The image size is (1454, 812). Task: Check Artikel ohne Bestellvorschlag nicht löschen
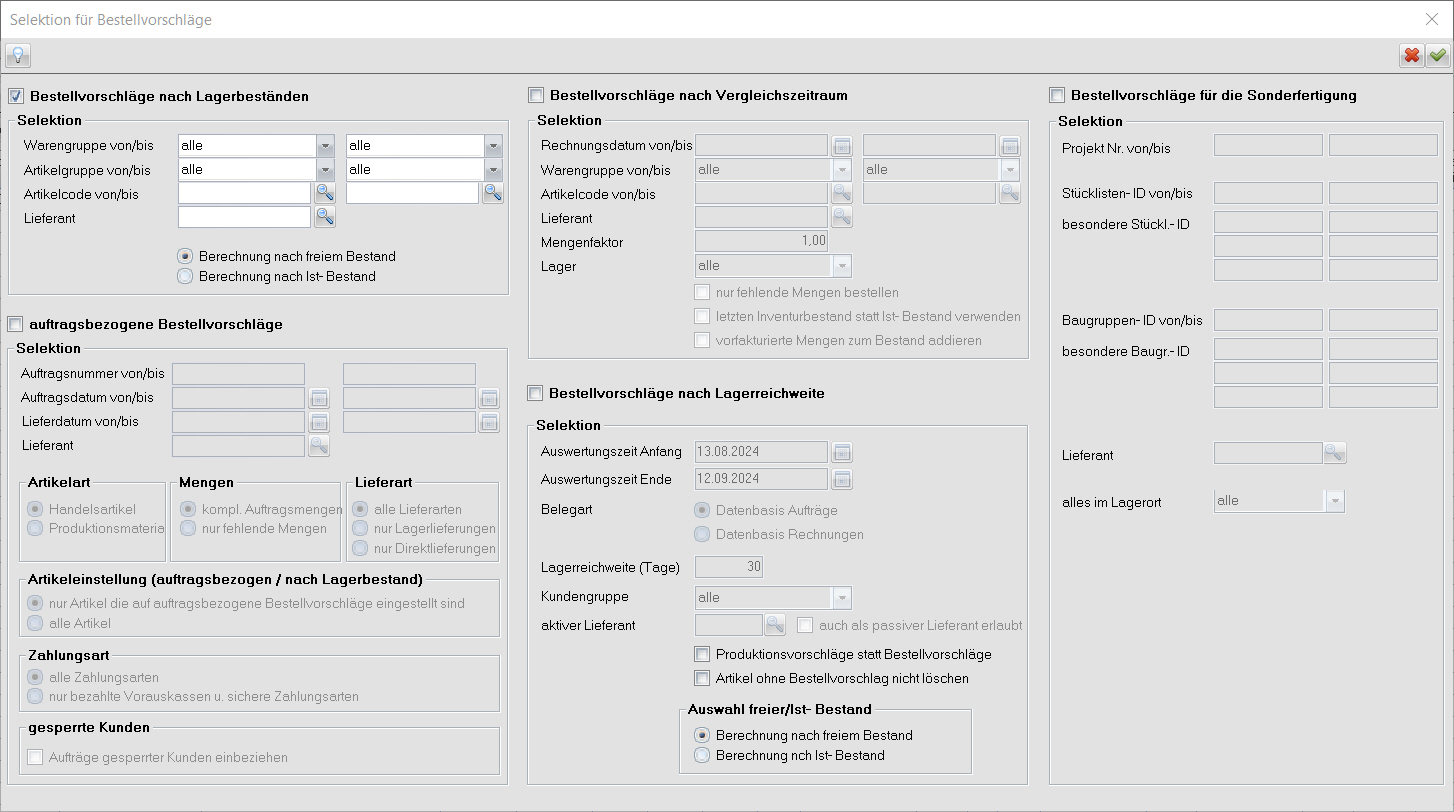click(702, 678)
